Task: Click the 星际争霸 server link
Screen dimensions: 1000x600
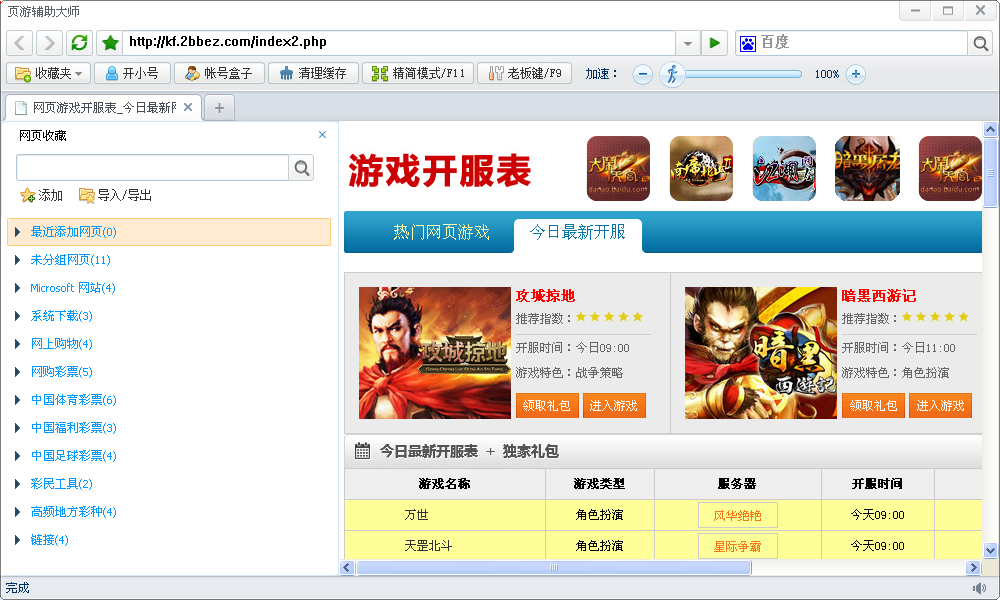Action: coord(737,546)
